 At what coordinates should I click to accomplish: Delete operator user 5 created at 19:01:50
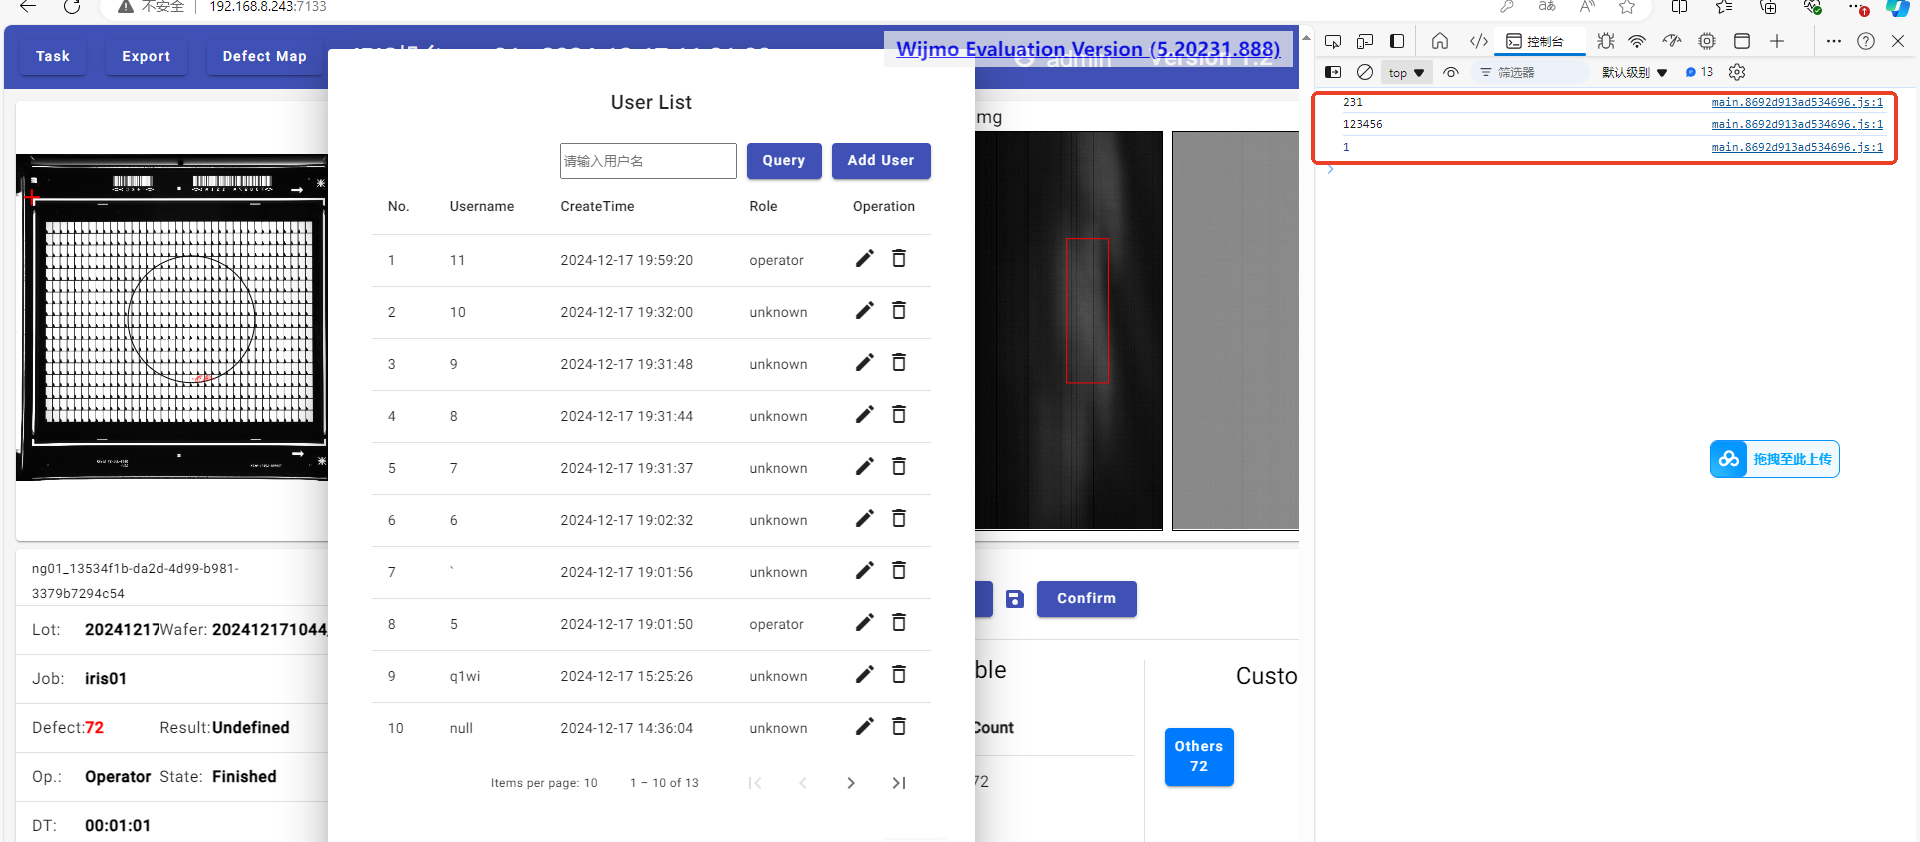pyautogui.click(x=899, y=623)
